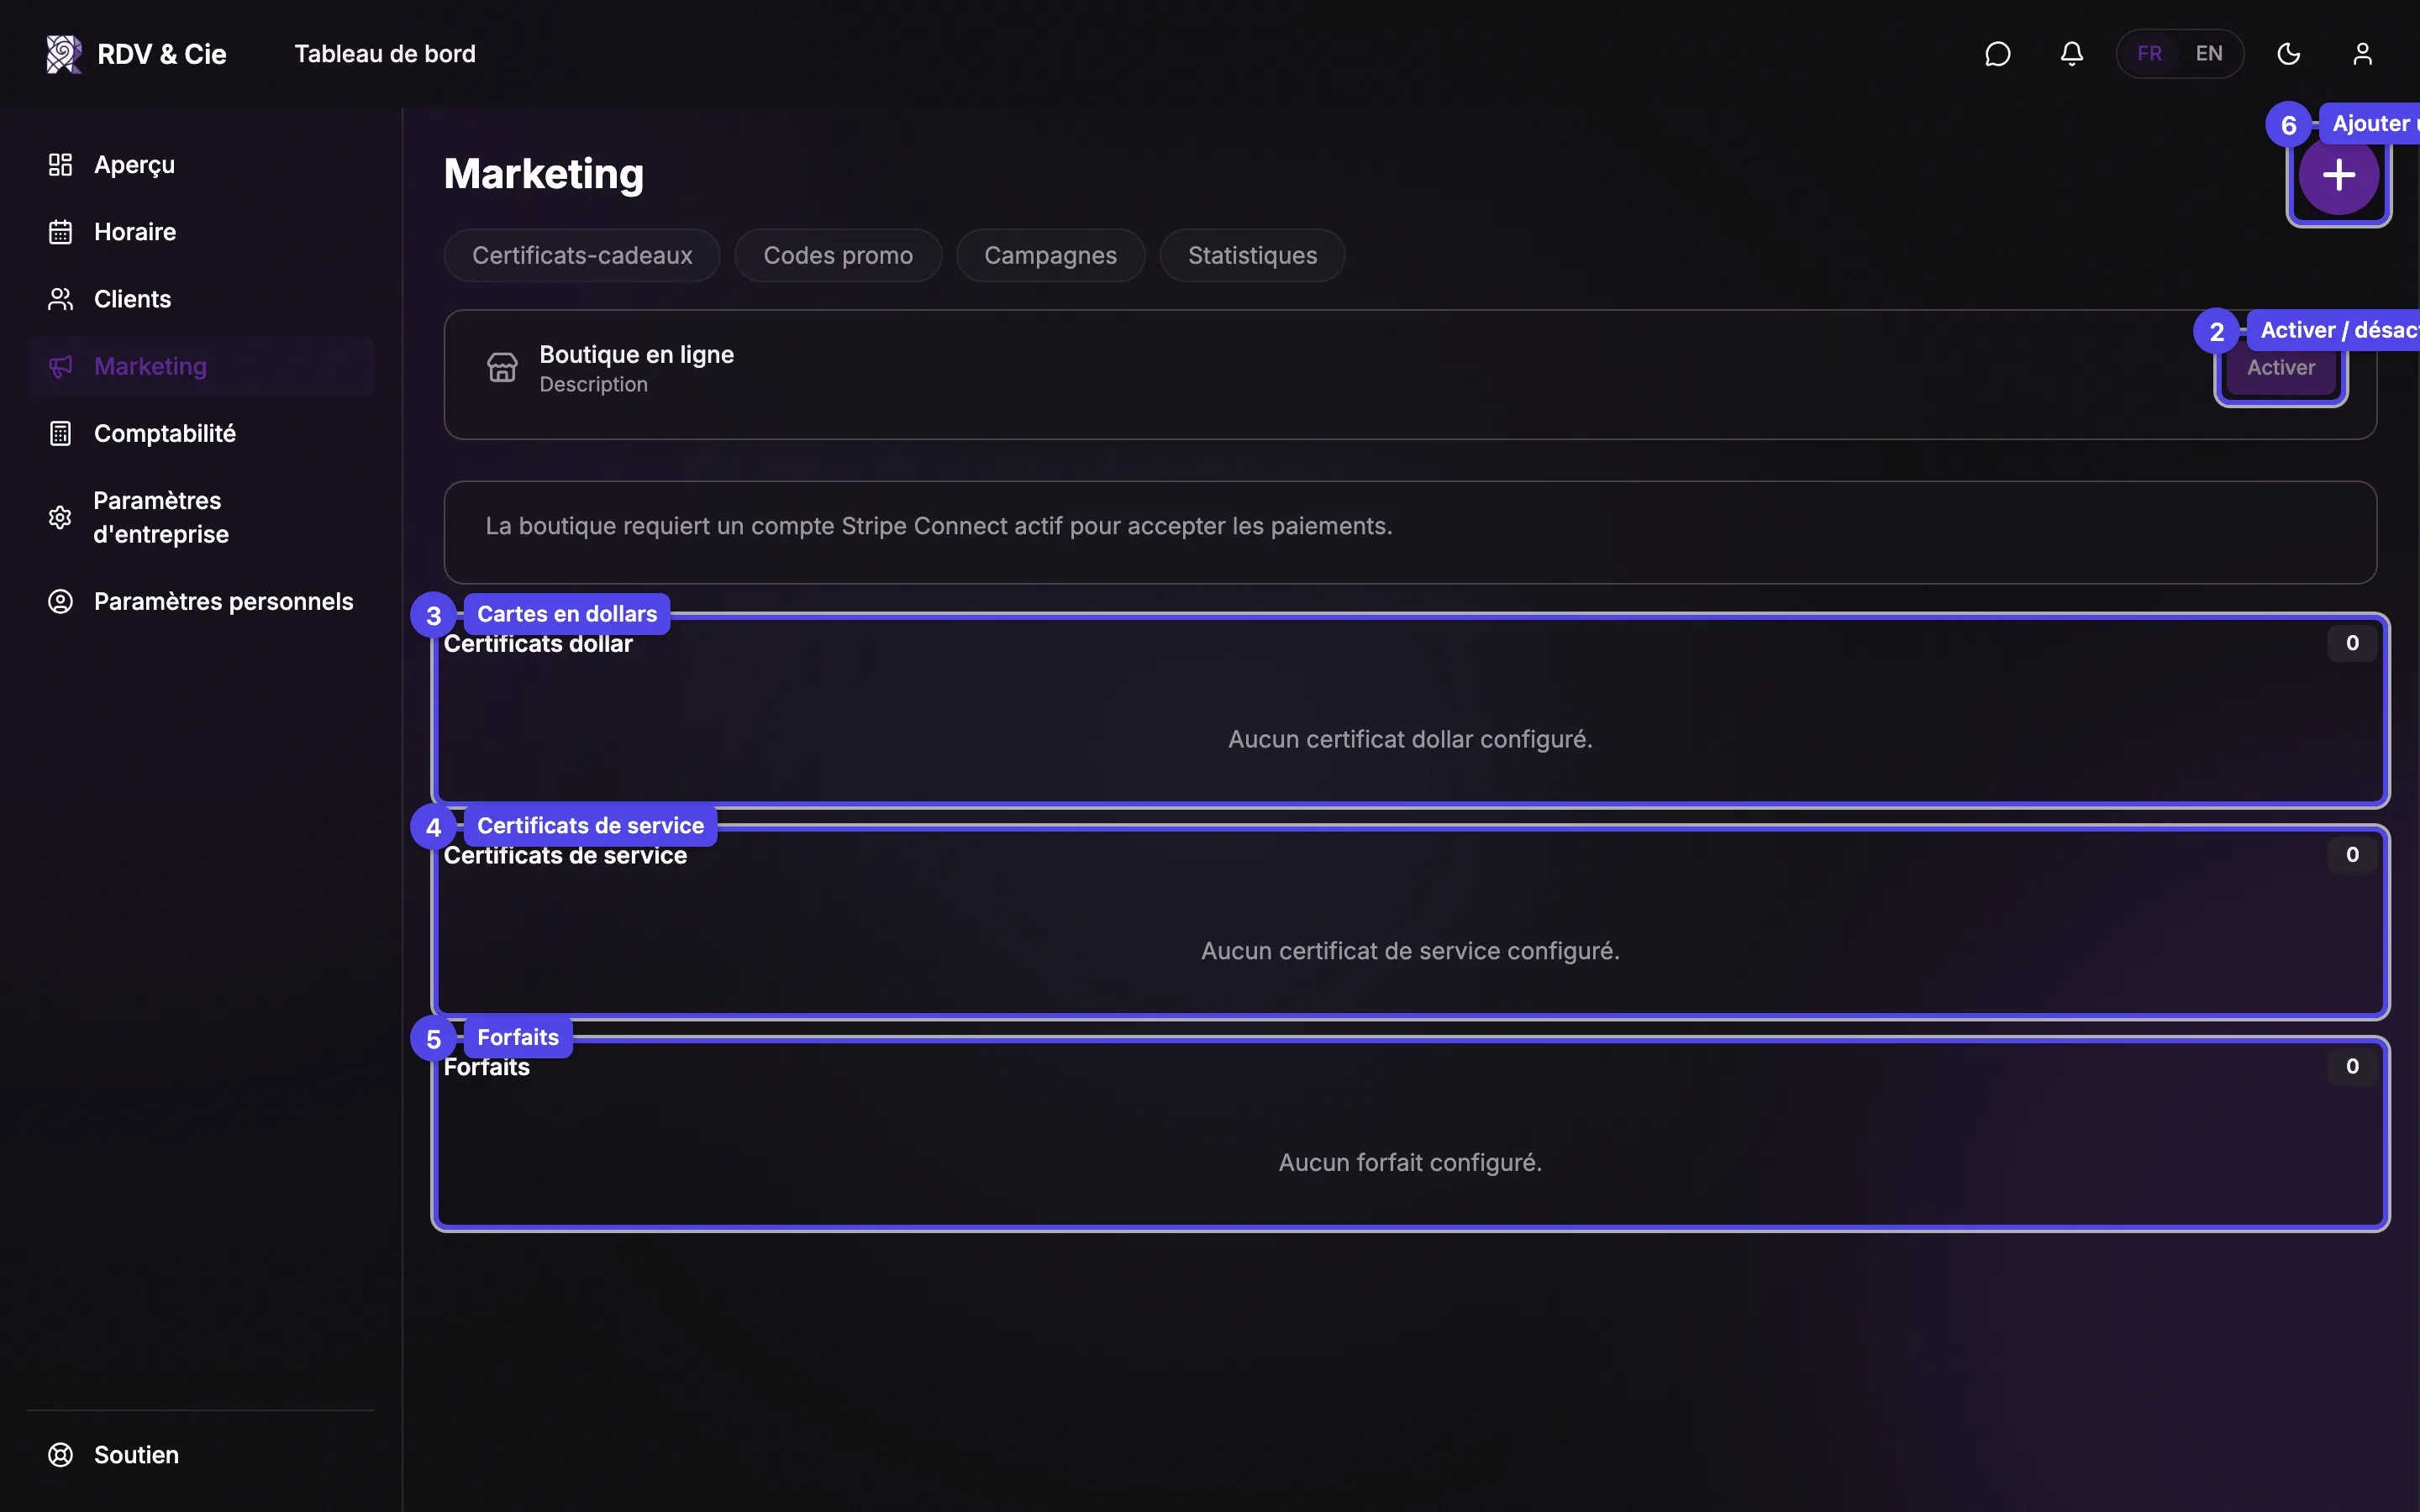Click the Description subtitle text

[594, 385]
